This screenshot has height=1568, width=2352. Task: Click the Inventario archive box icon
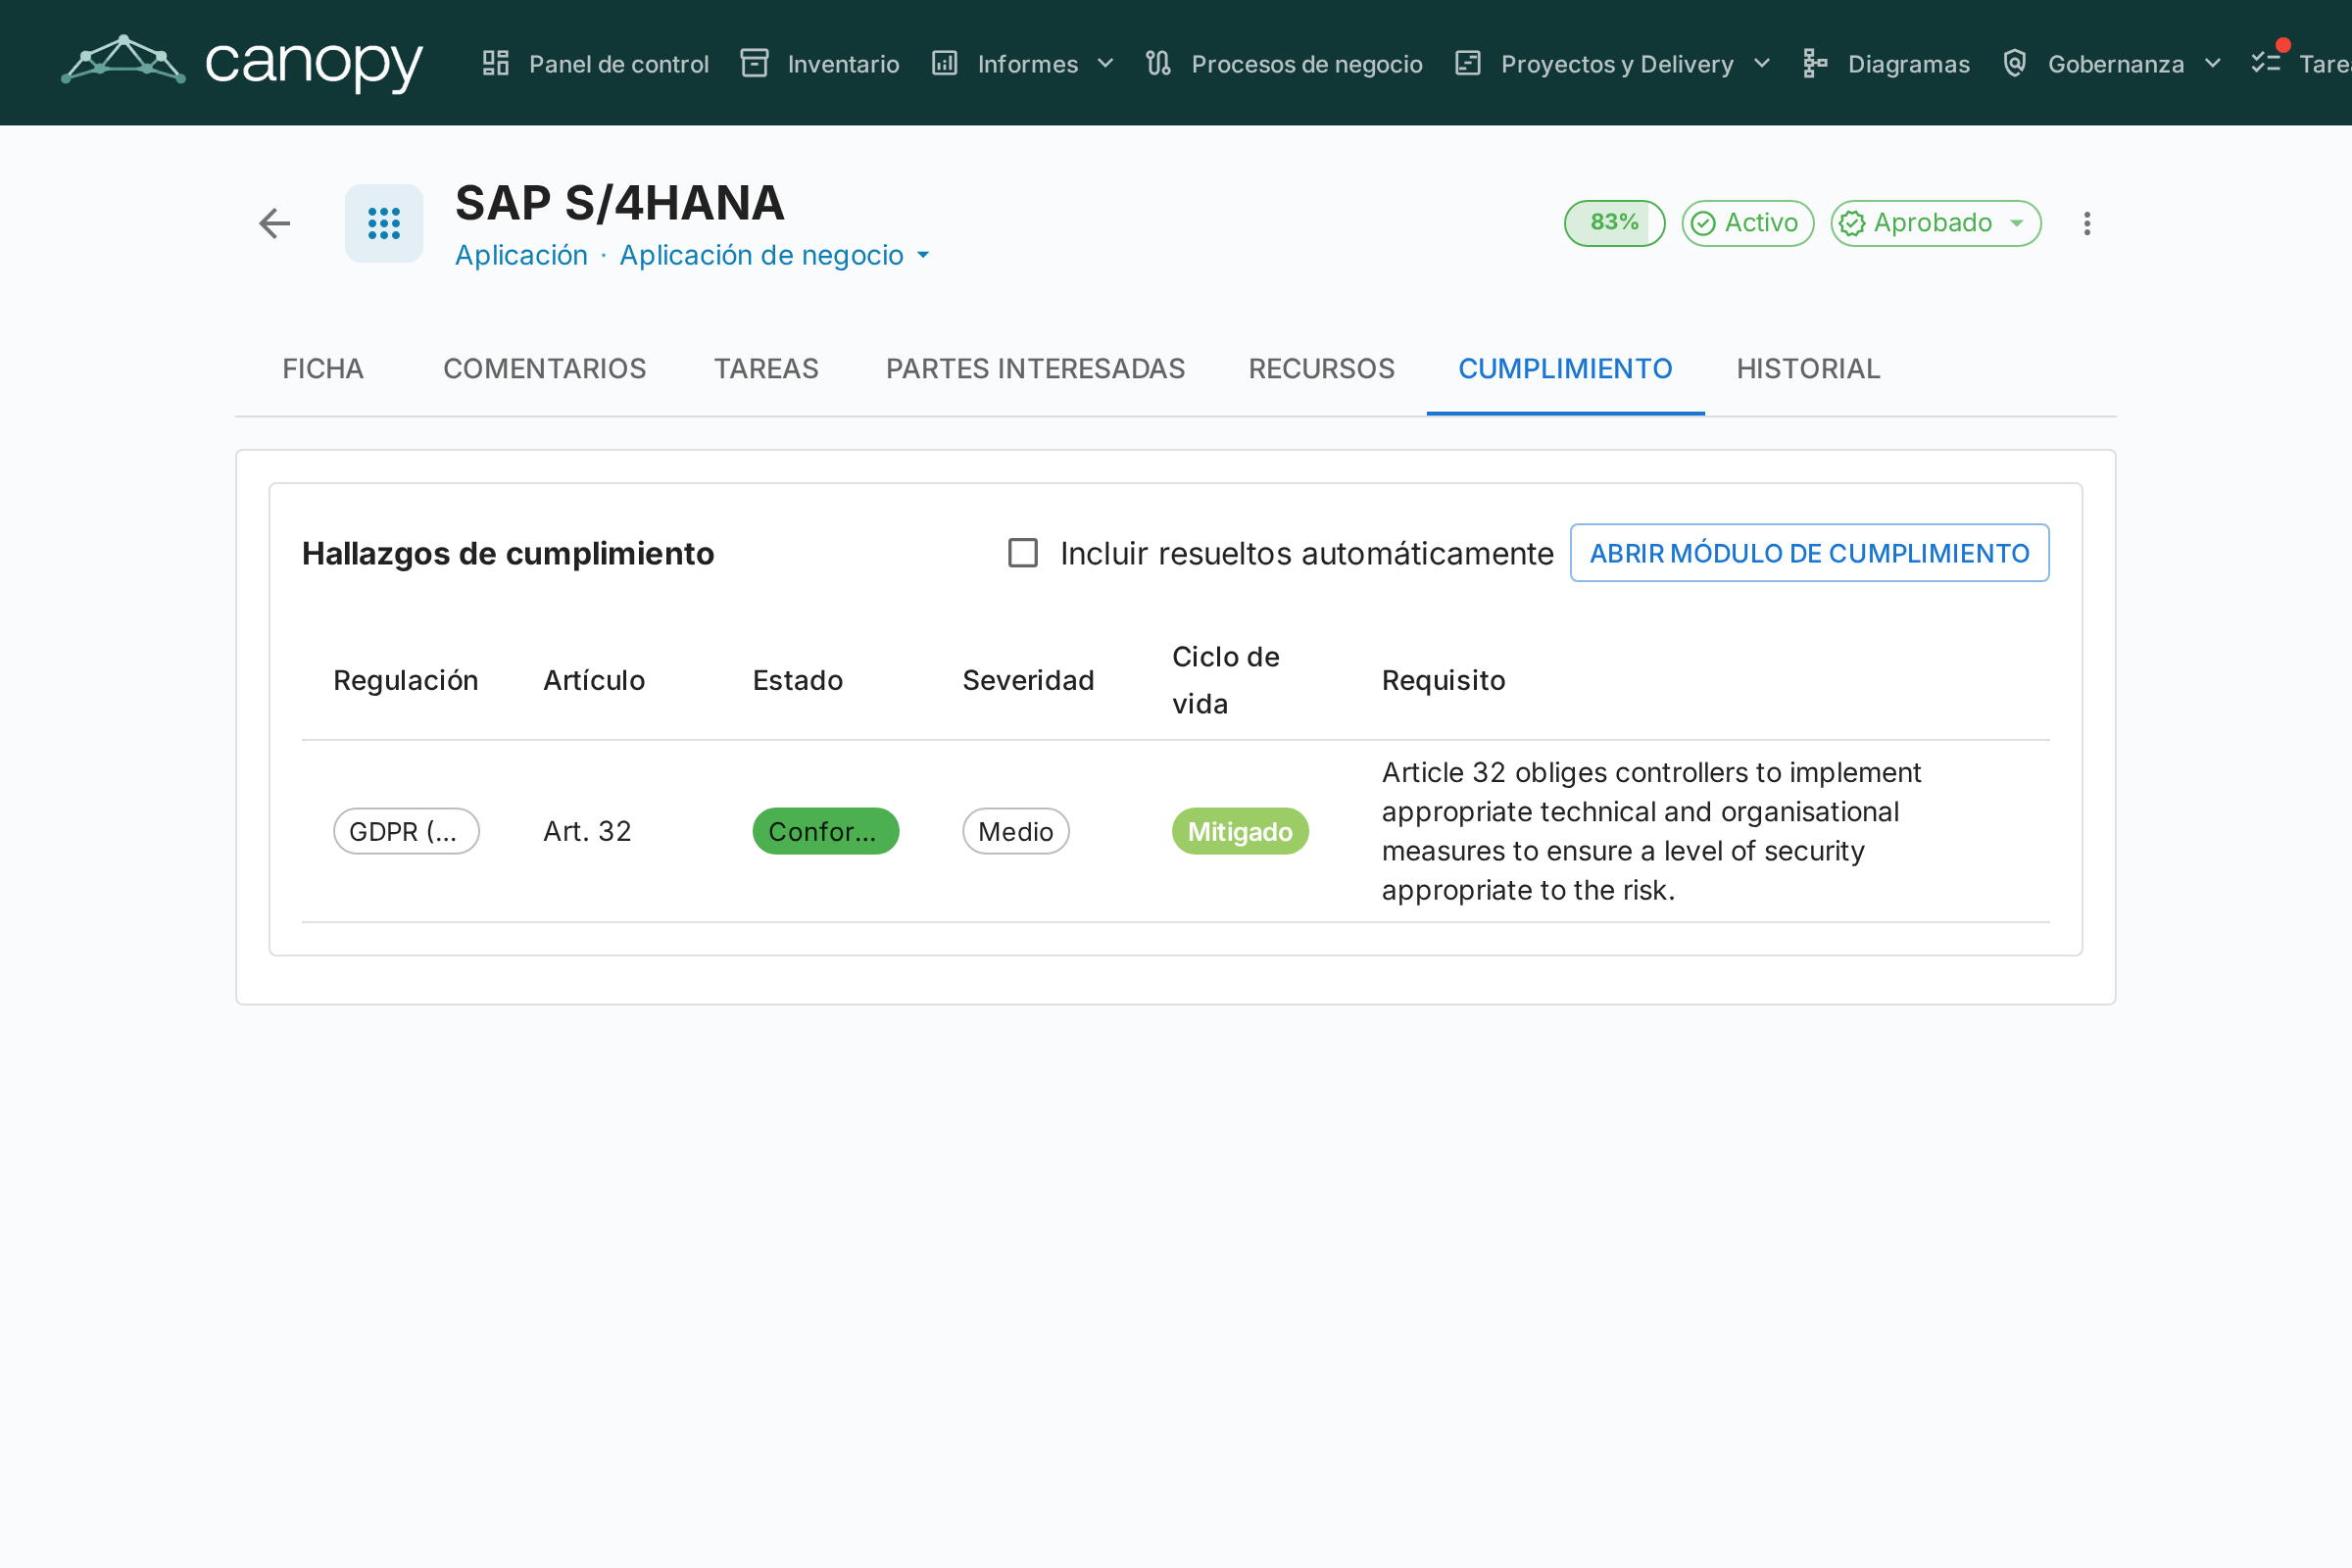coord(754,63)
